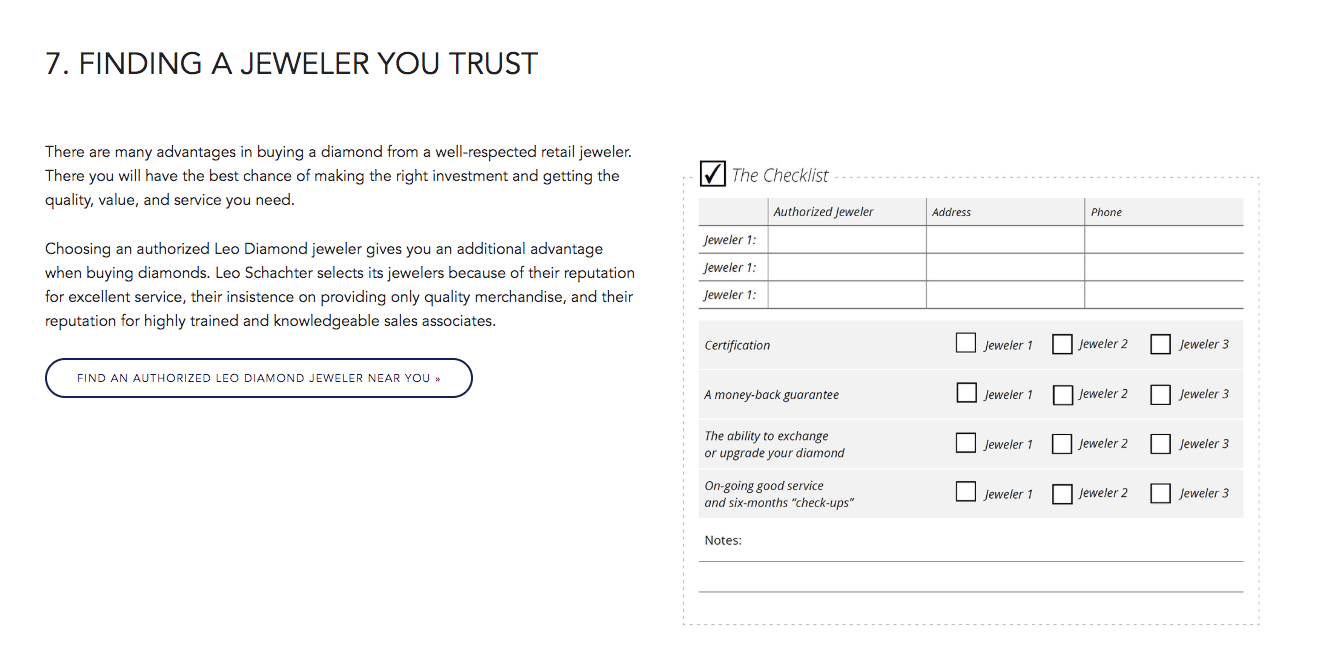Click the Address cell in second jeweler row
1331x662 pixels.
pos(1005,267)
